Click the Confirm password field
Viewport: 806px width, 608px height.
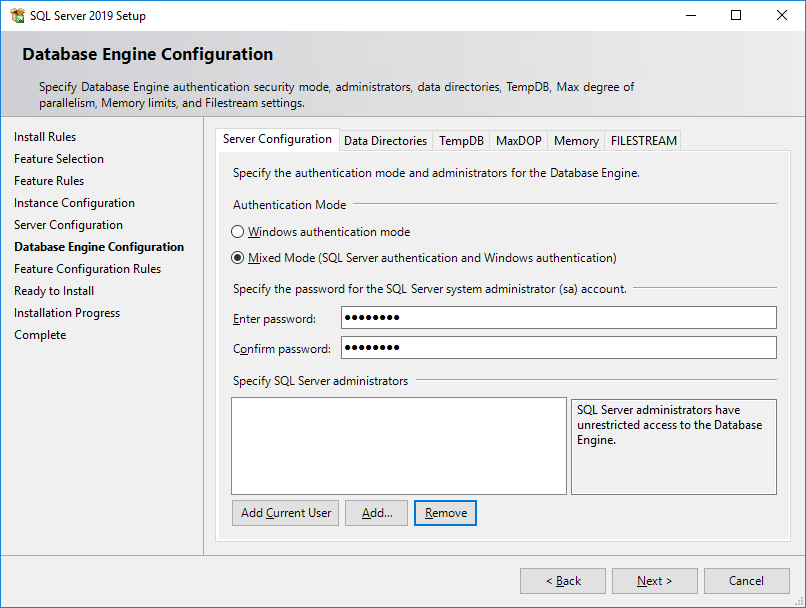[558, 348]
